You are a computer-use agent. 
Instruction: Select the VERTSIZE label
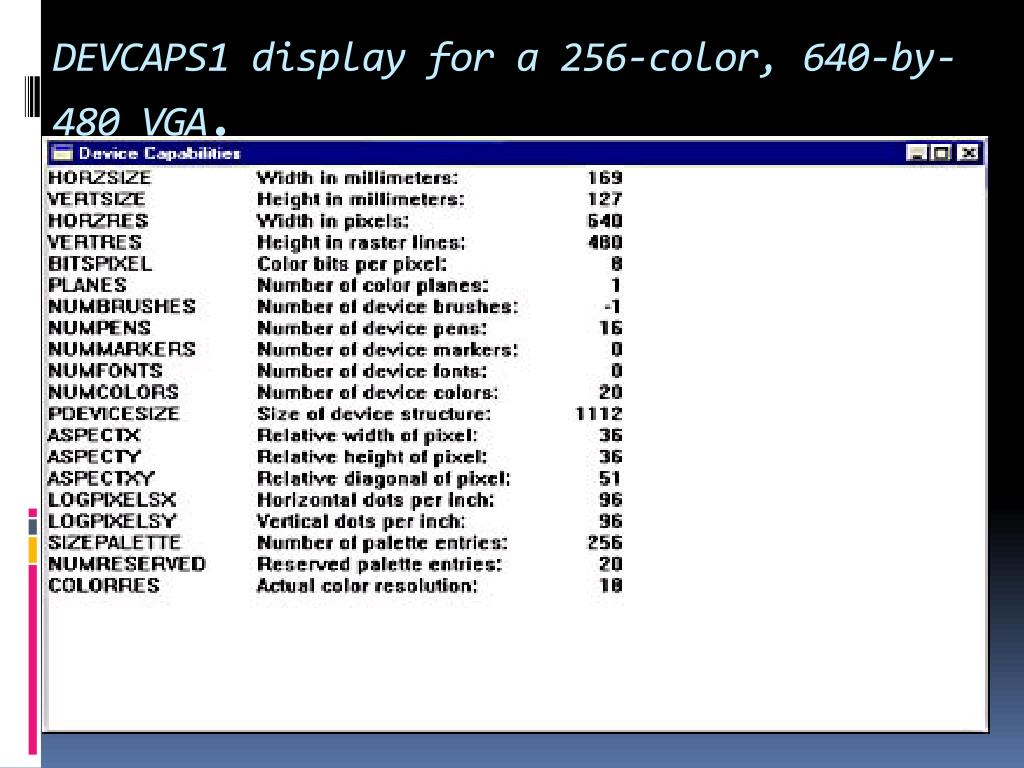coord(96,199)
